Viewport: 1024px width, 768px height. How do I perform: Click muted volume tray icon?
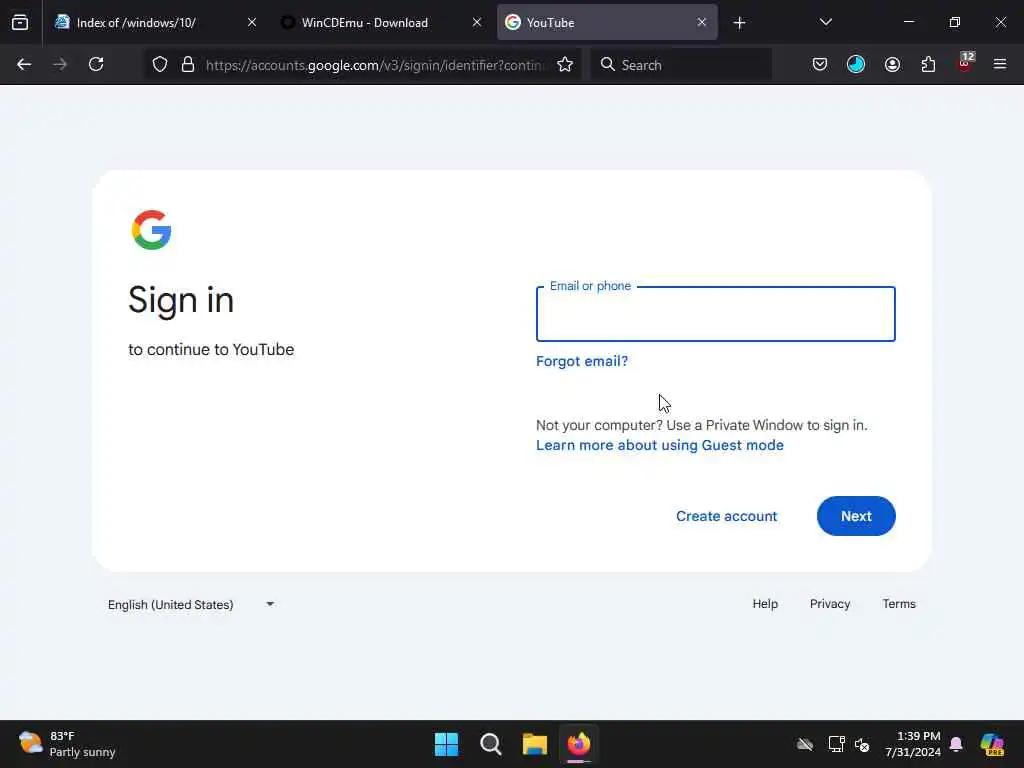pyautogui.click(x=862, y=745)
